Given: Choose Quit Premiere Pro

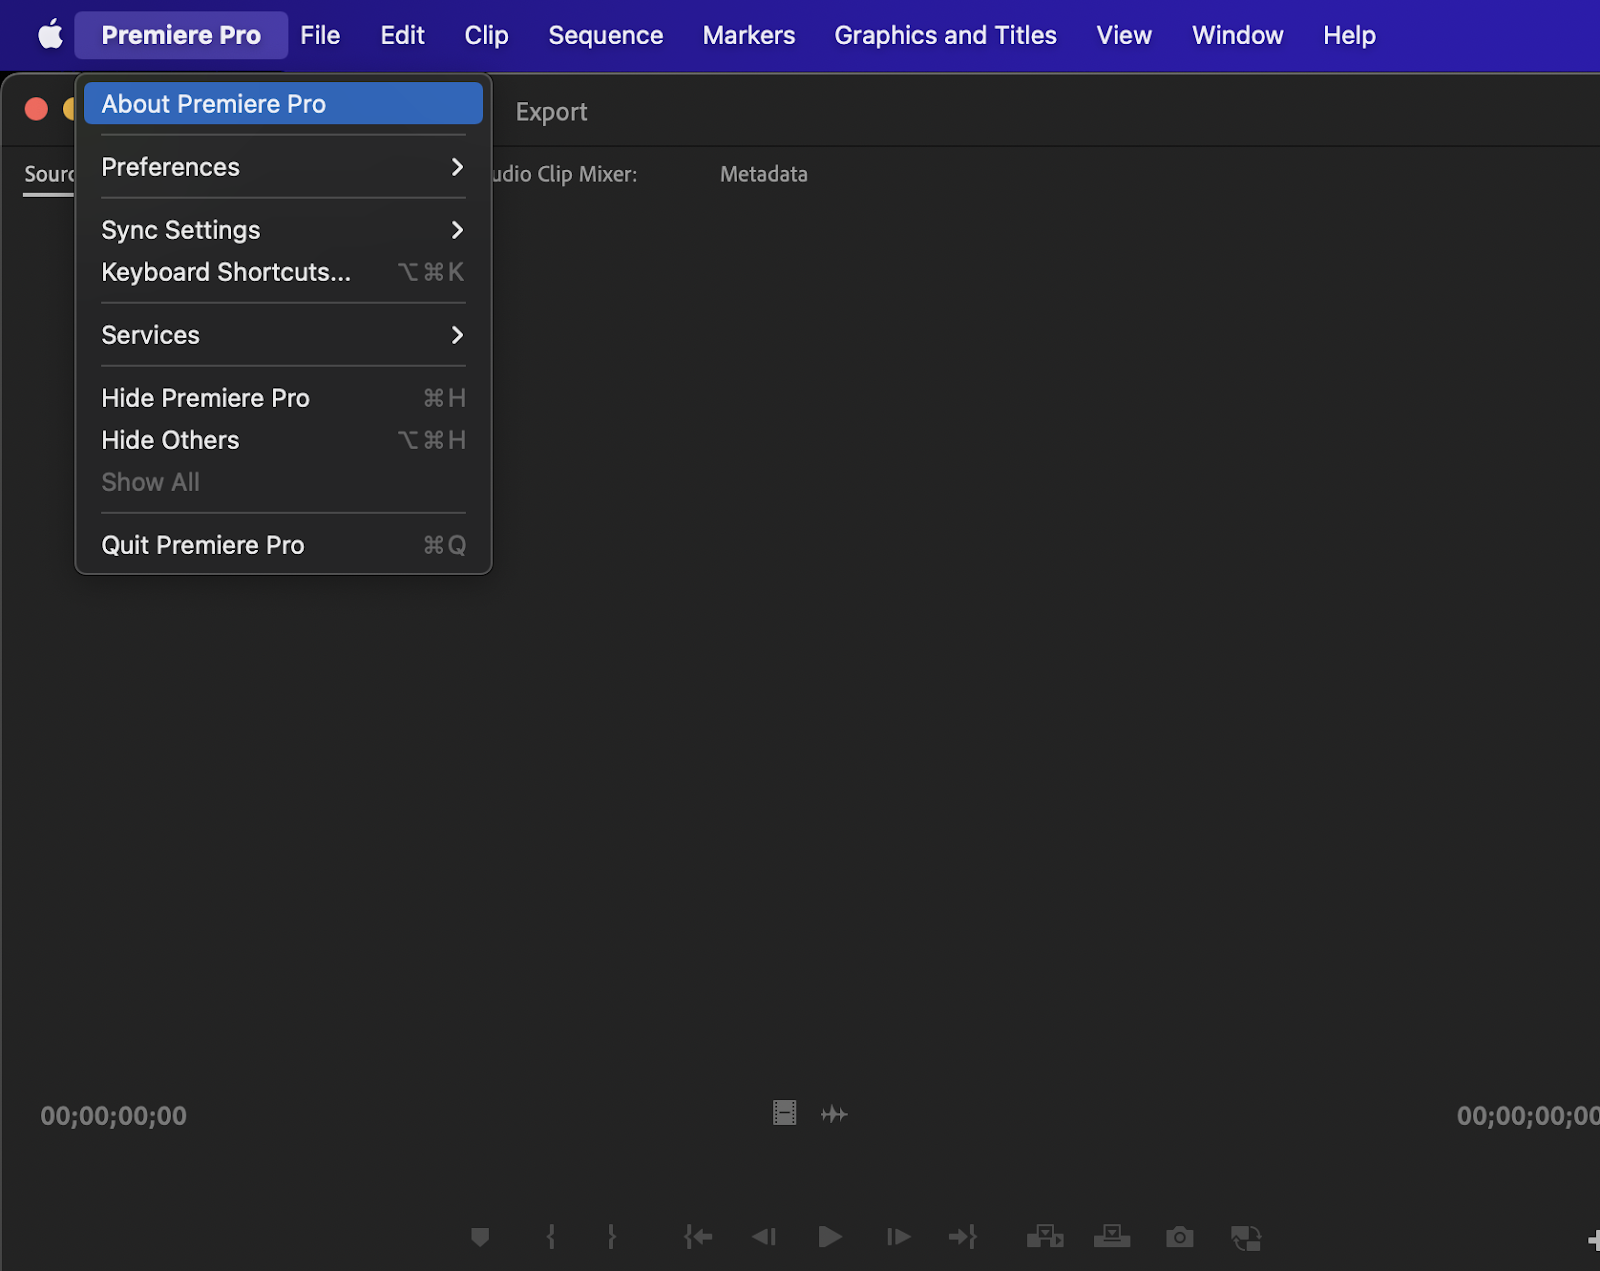Looking at the screenshot, I should tap(283, 545).
